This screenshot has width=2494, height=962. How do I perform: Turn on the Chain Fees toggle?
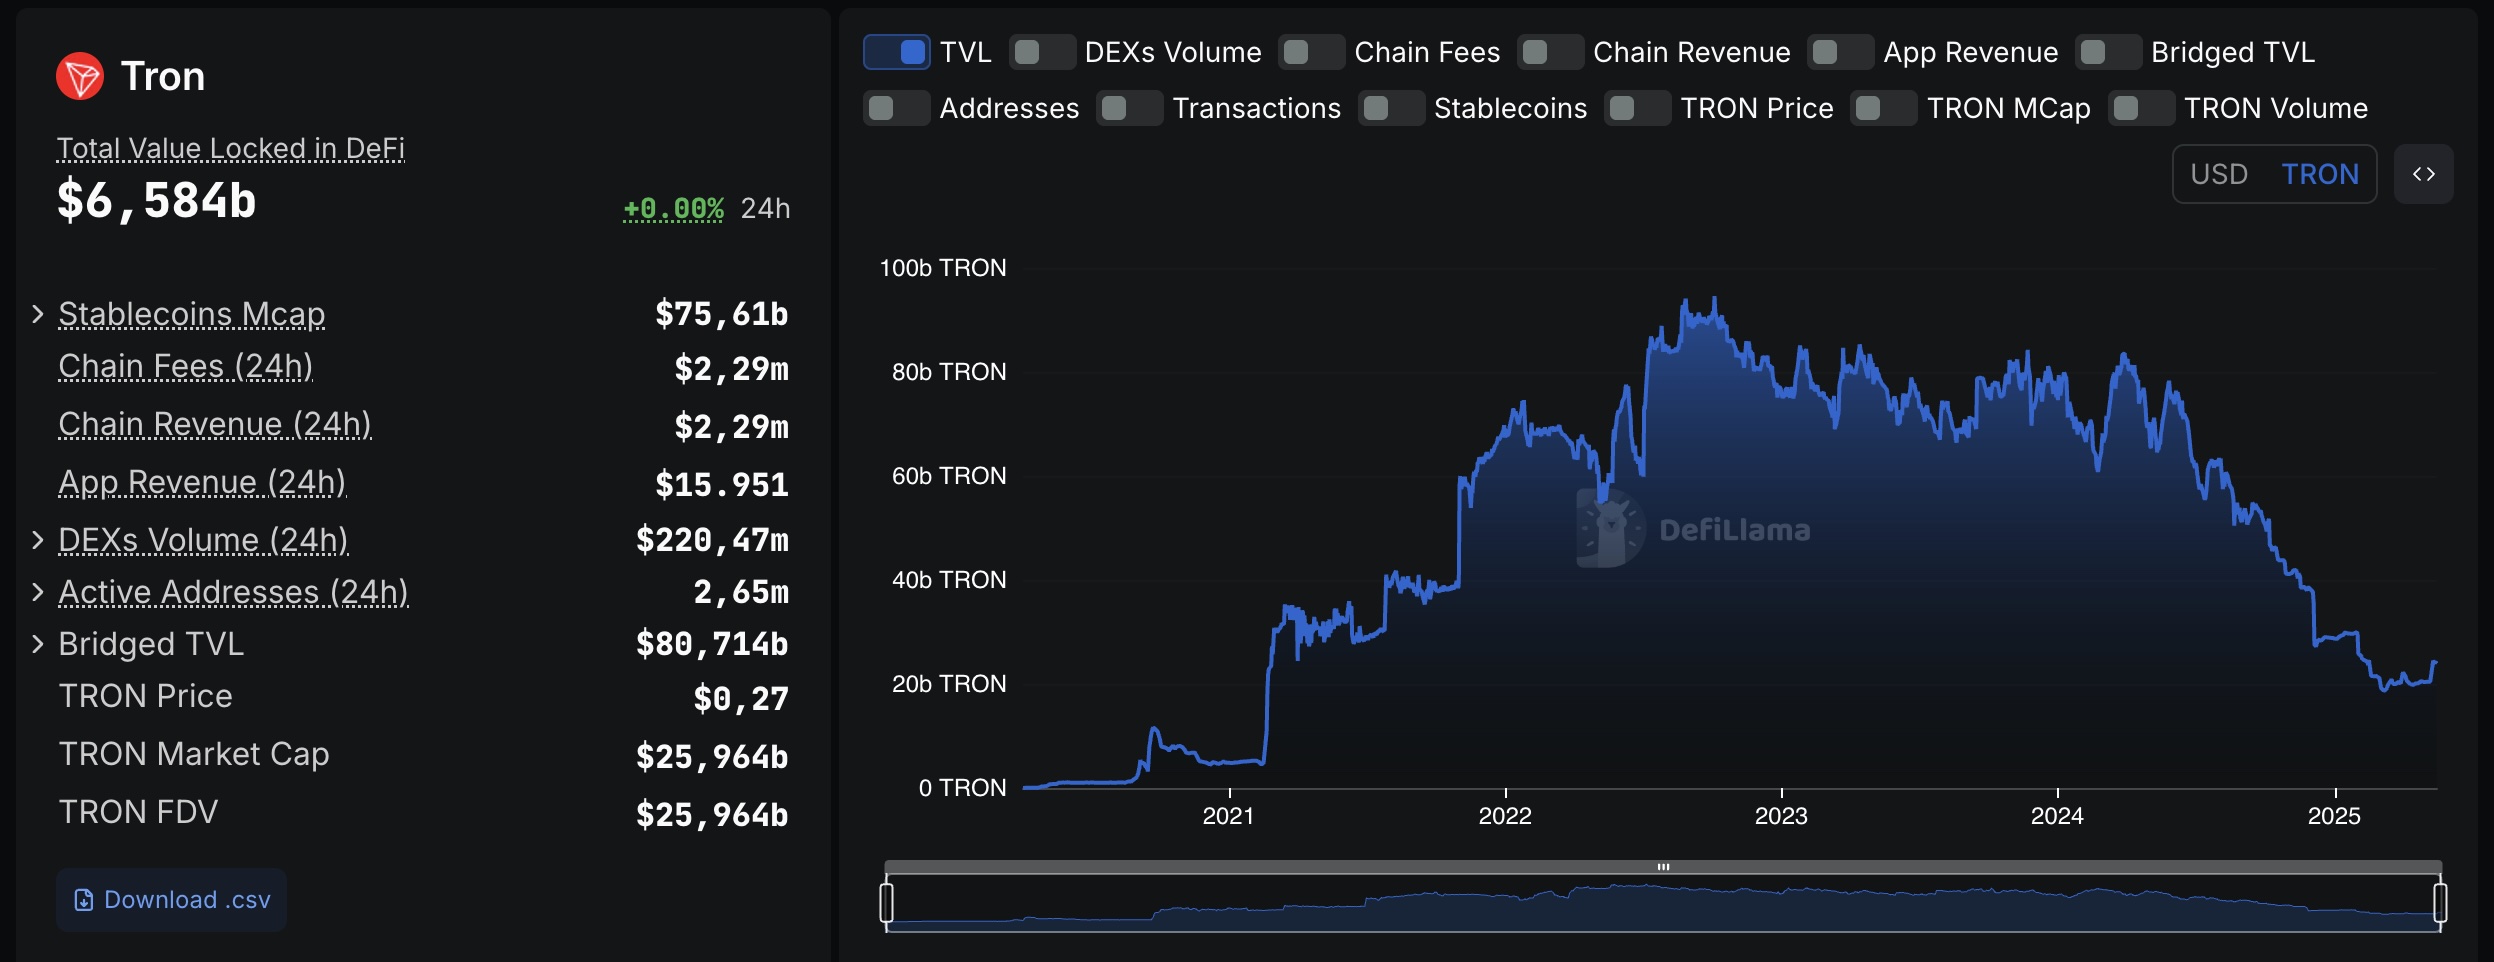(x=1311, y=52)
